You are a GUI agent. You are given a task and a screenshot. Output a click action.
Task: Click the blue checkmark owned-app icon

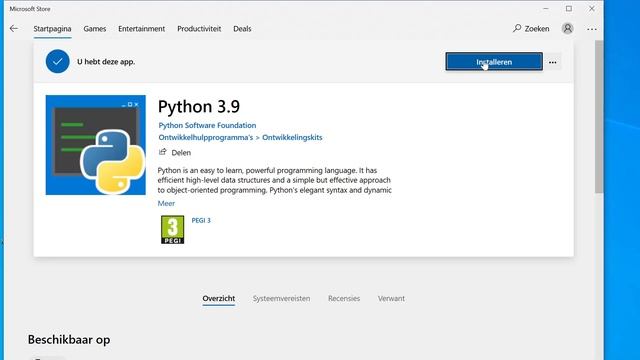click(58, 62)
